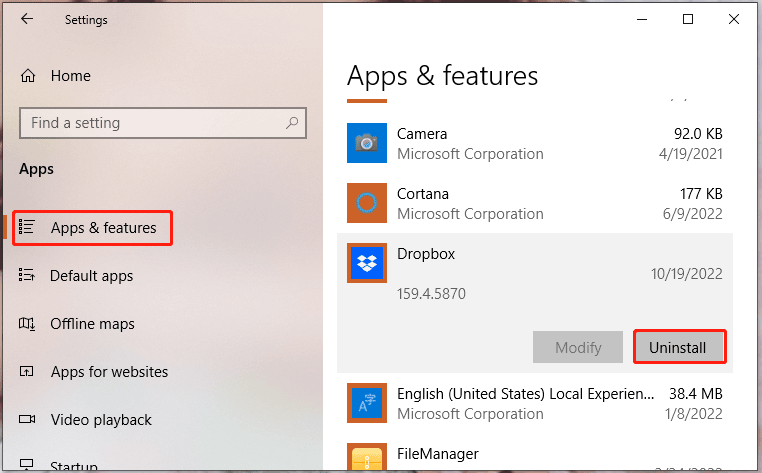The width and height of the screenshot is (762, 473).
Task: Click the Camera app icon
Action: click(367, 143)
